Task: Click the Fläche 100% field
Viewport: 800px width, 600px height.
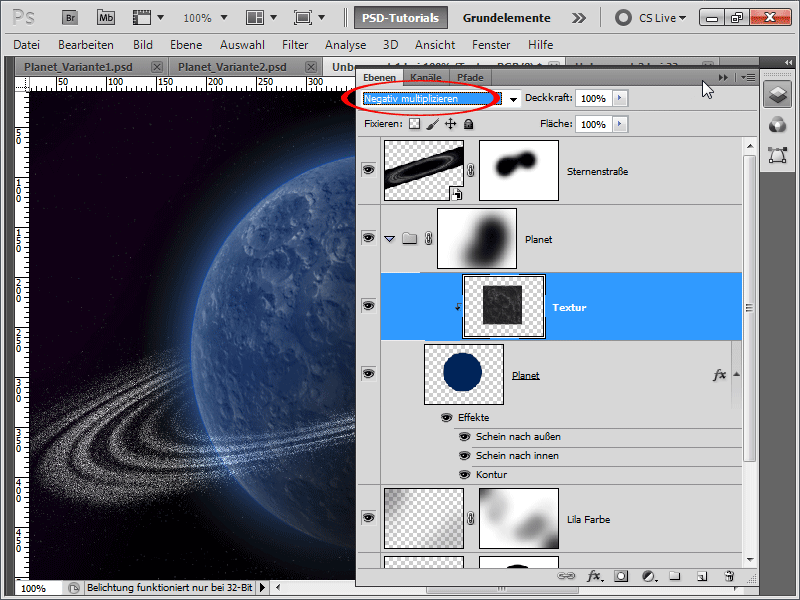Action: tap(593, 124)
